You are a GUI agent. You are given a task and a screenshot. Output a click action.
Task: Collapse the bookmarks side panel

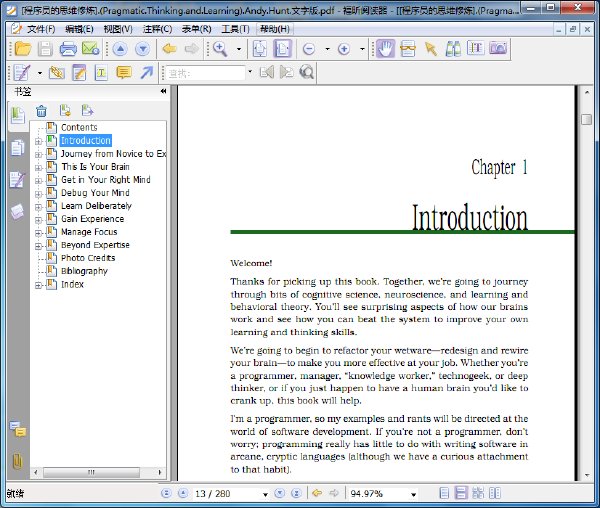[x=163, y=91]
